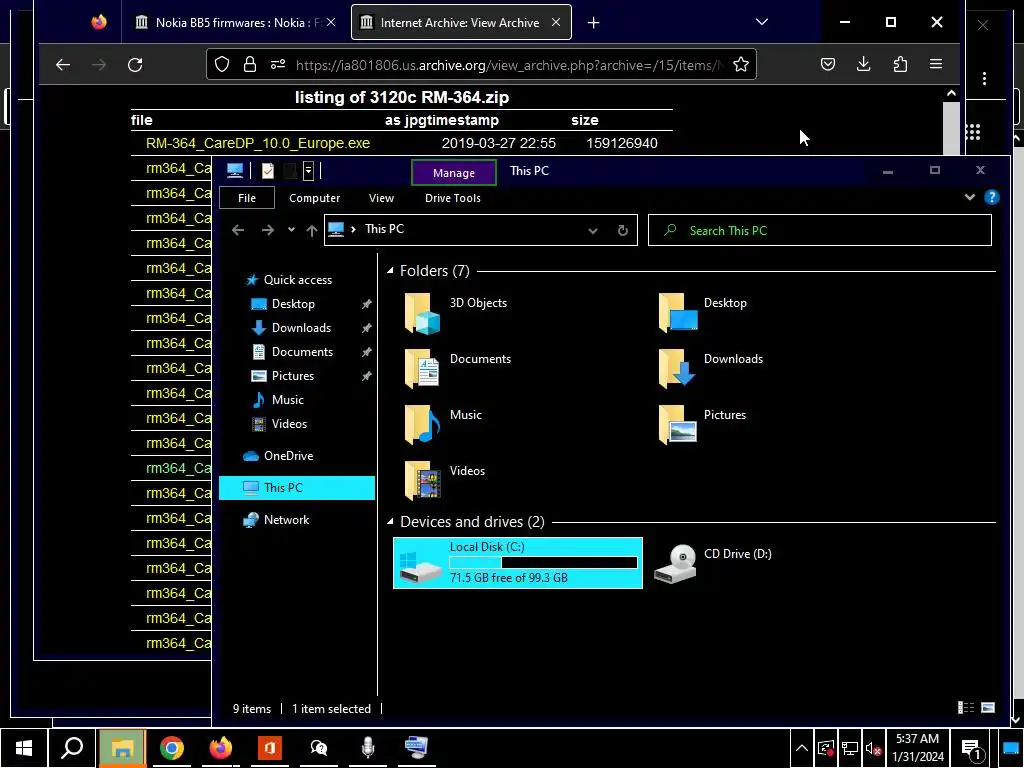This screenshot has width=1024, height=768.
Task: Click Save to Pocket icon
Action: pyautogui.click(x=827, y=64)
